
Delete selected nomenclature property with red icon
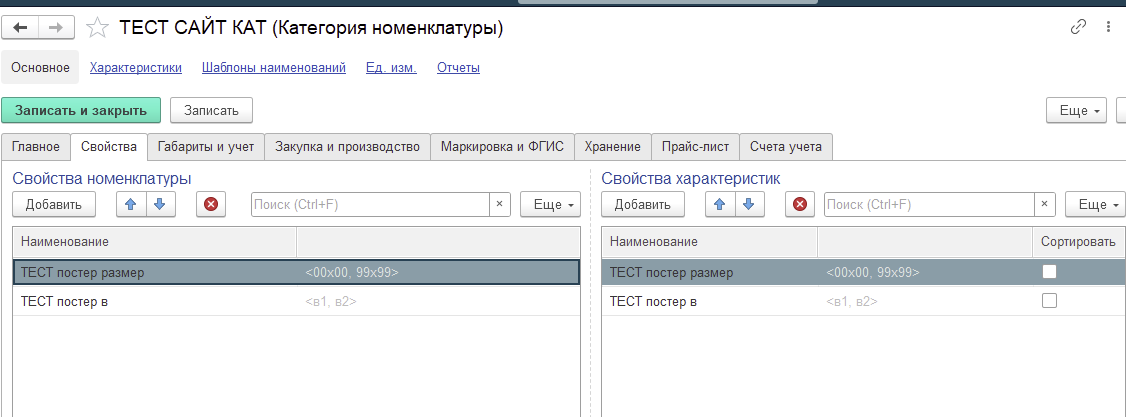pos(210,204)
